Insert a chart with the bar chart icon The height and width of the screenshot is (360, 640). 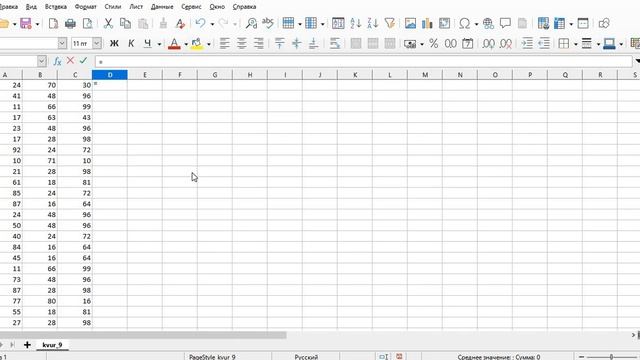(427, 23)
